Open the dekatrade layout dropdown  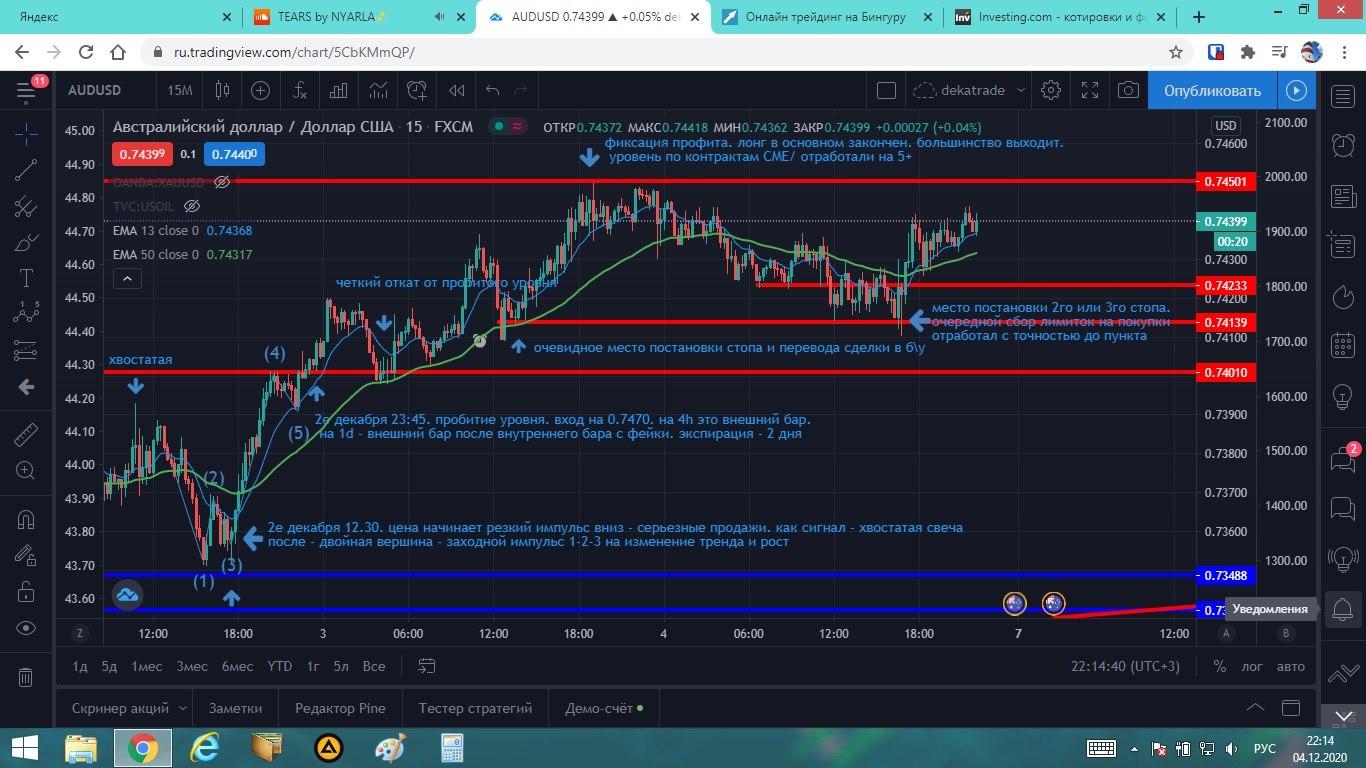tap(969, 91)
